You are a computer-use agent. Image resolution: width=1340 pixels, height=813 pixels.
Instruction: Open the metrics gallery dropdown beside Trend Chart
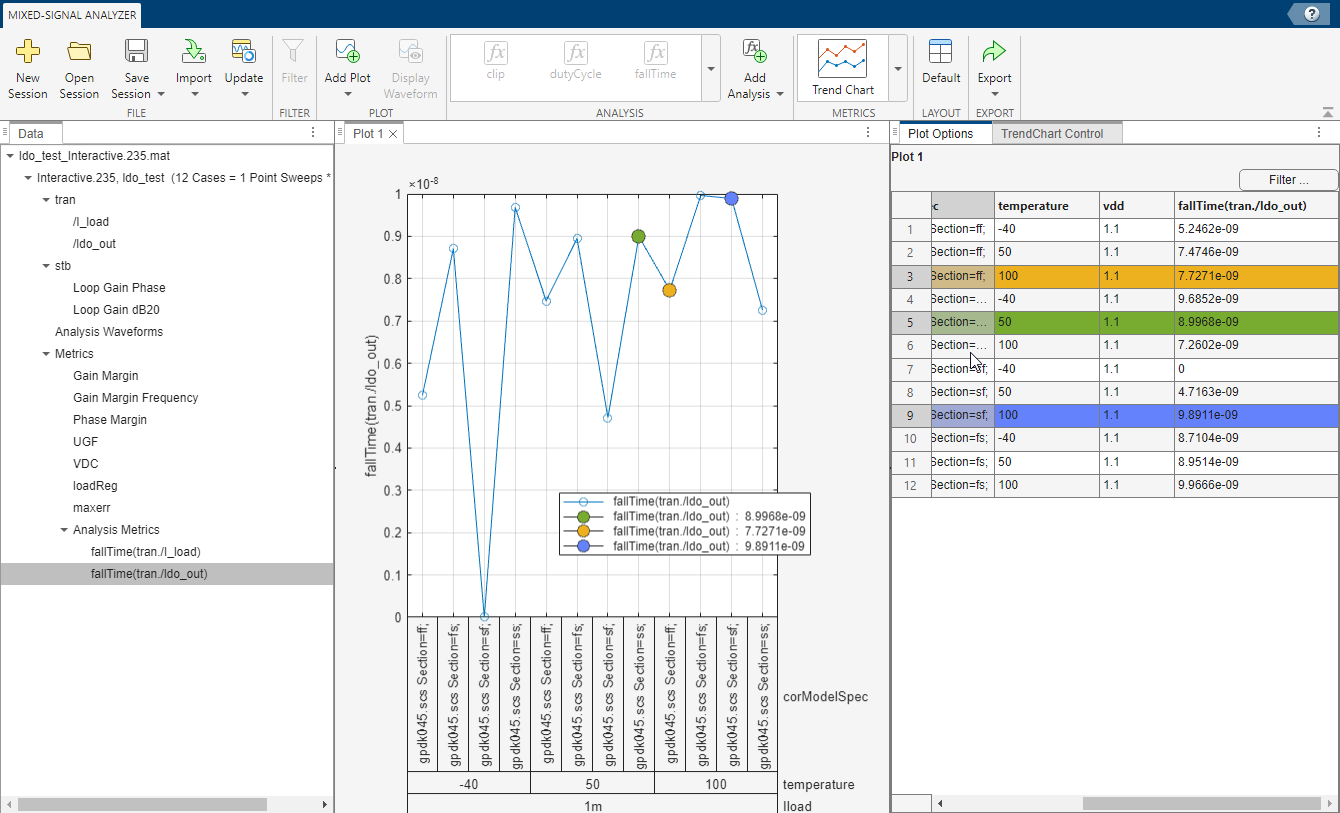coord(897,68)
